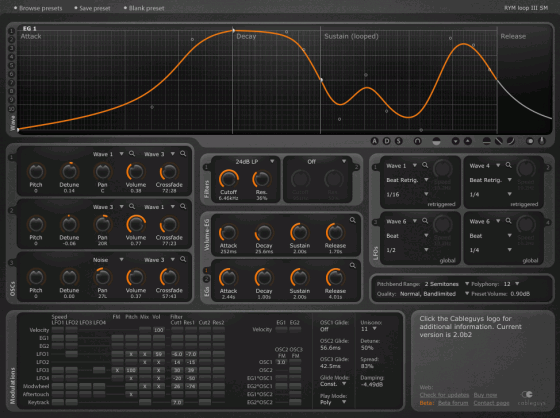Viewport: 560px width, 418px height.
Task: Apply the flat line curve shape icon
Action: [486, 141]
